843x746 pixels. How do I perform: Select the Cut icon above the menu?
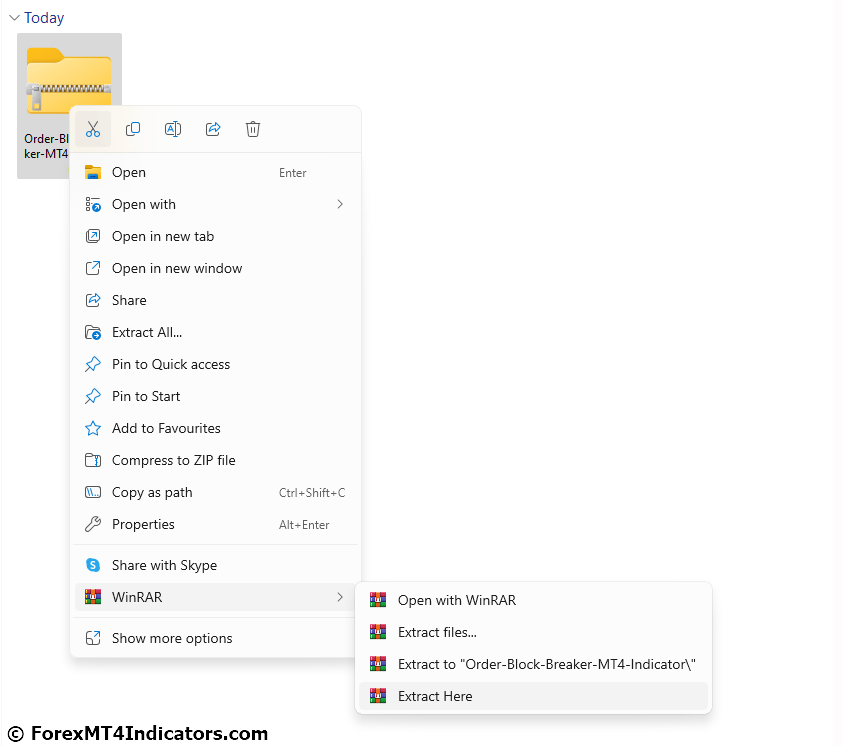[93, 128]
